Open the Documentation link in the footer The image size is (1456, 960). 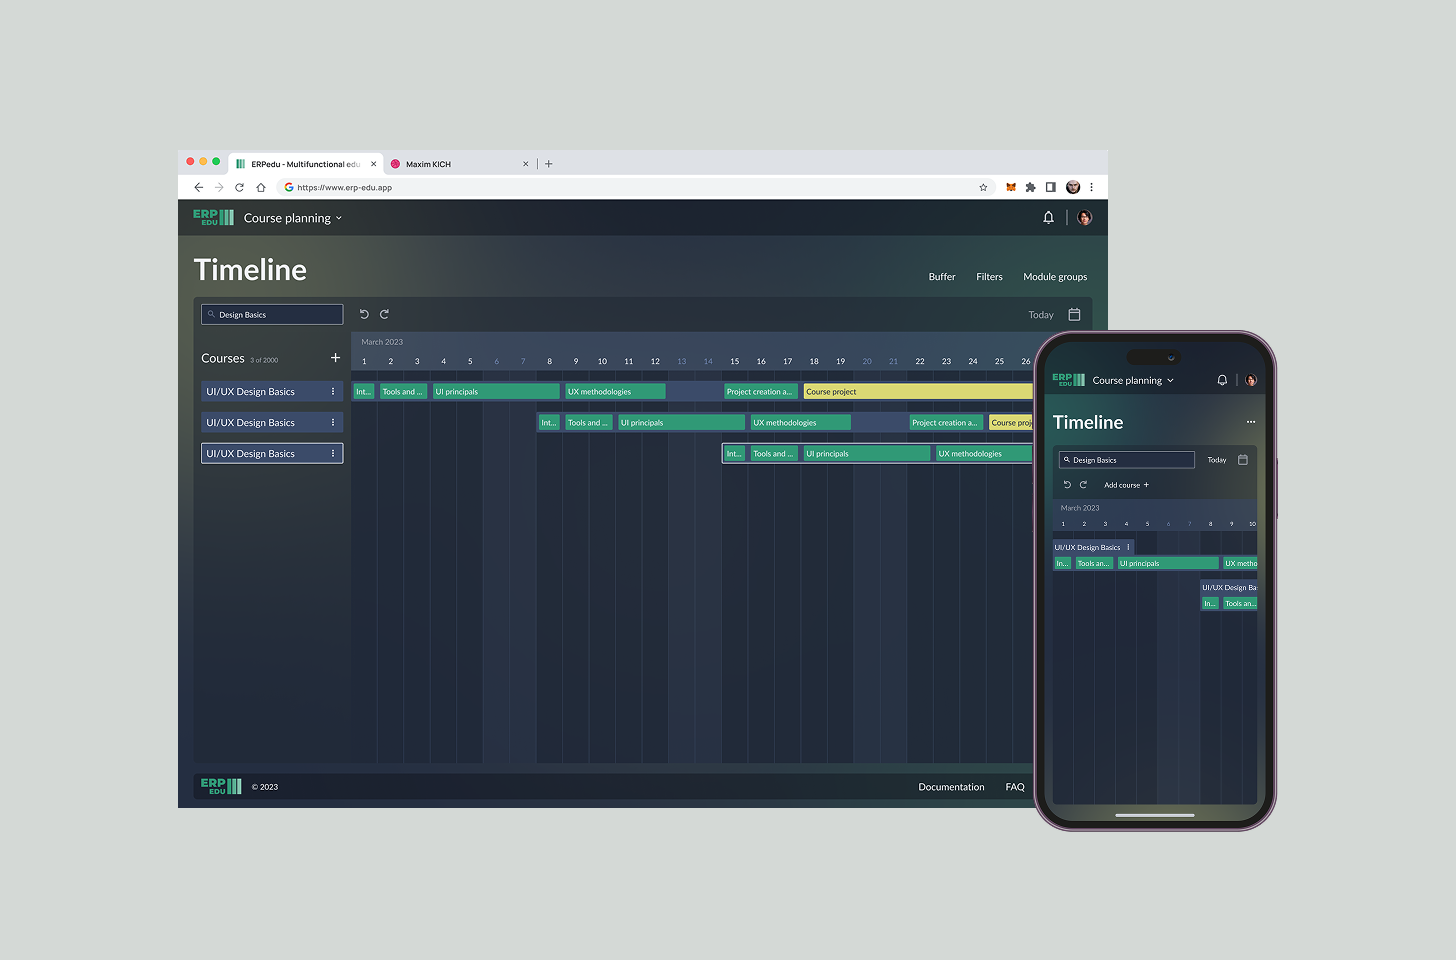(x=951, y=787)
